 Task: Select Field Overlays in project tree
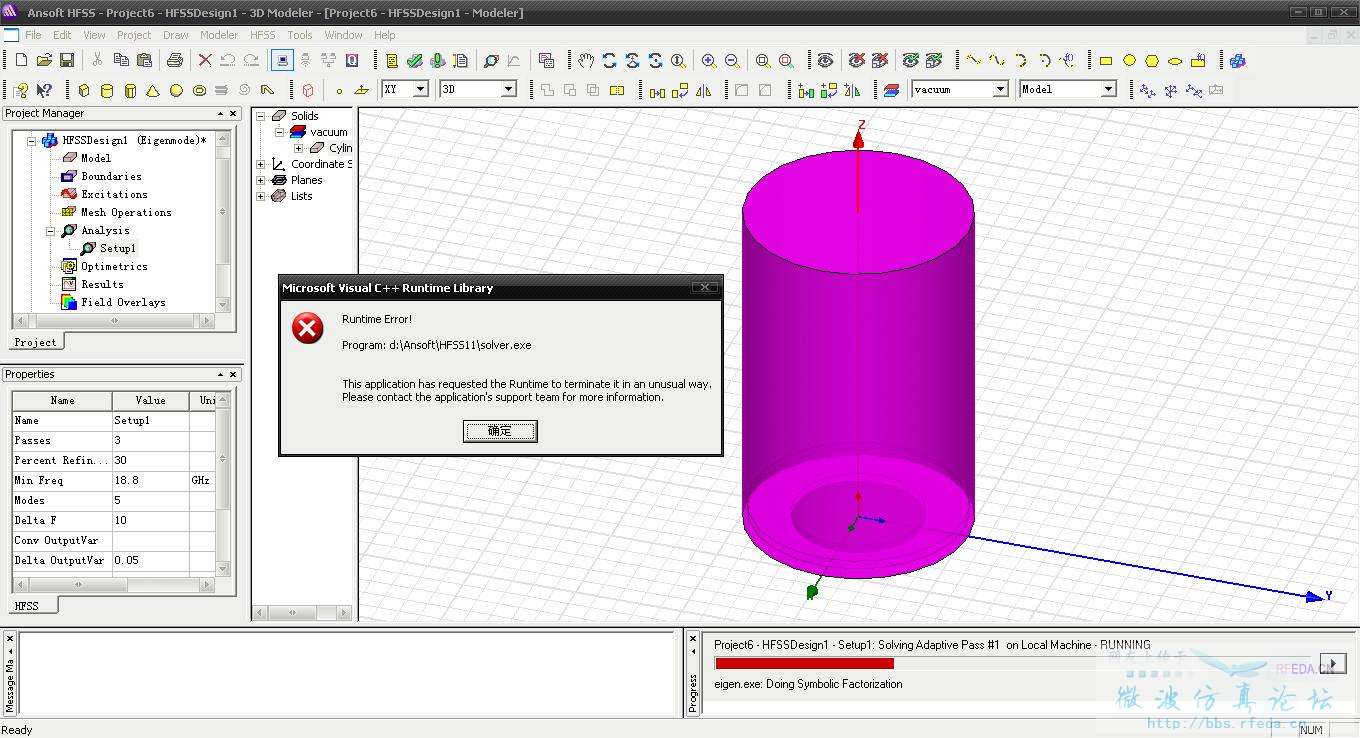(x=123, y=302)
